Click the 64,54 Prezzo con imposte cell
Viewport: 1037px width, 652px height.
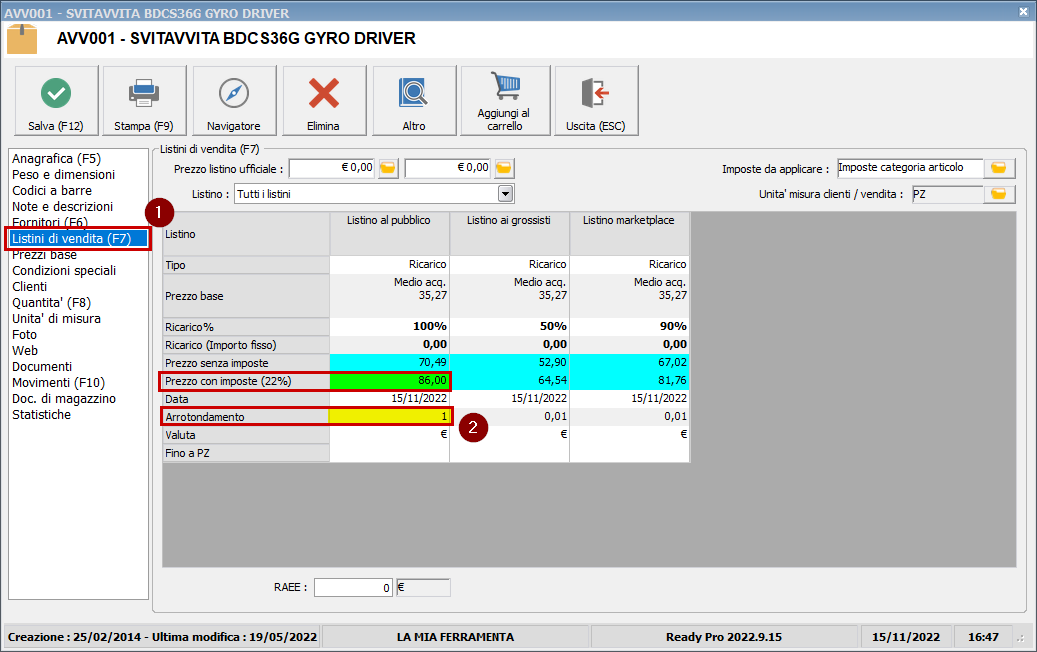coord(509,381)
